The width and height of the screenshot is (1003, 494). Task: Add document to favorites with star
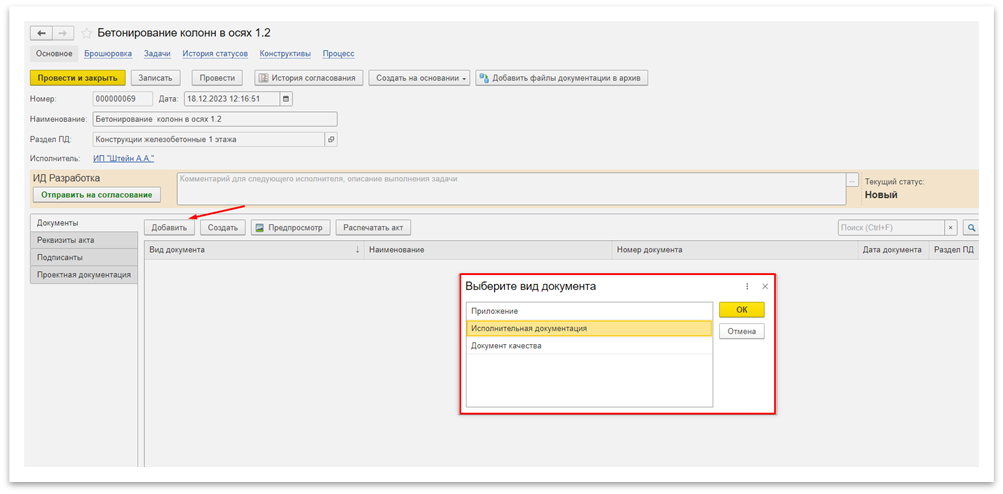pos(86,33)
